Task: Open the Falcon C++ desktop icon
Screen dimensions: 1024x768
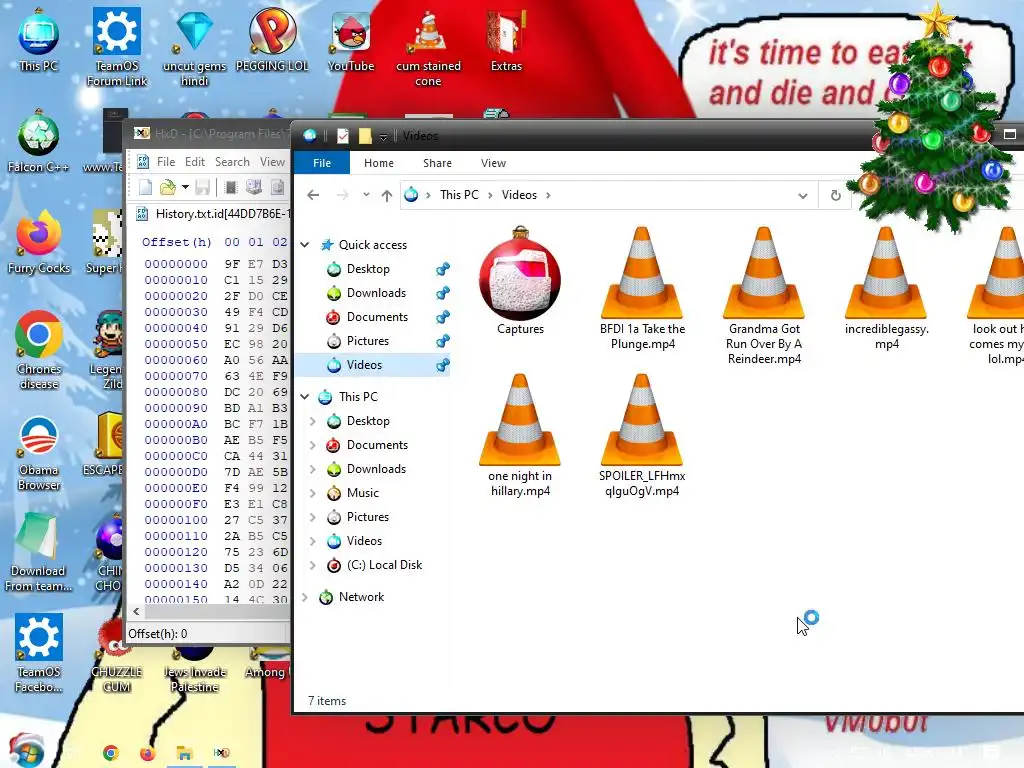Action: [x=39, y=142]
